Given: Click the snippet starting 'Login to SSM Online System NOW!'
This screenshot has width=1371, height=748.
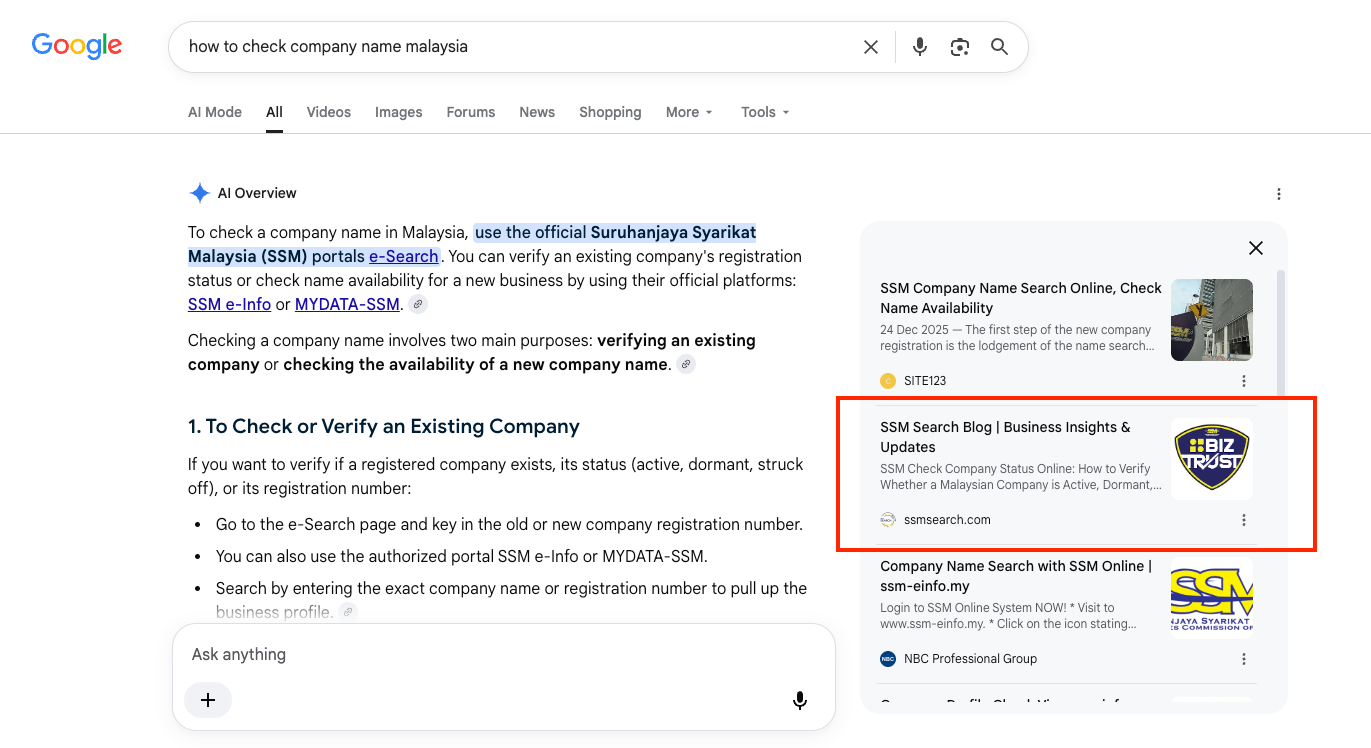Looking at the screenshot, I should tap(1008, 616).
